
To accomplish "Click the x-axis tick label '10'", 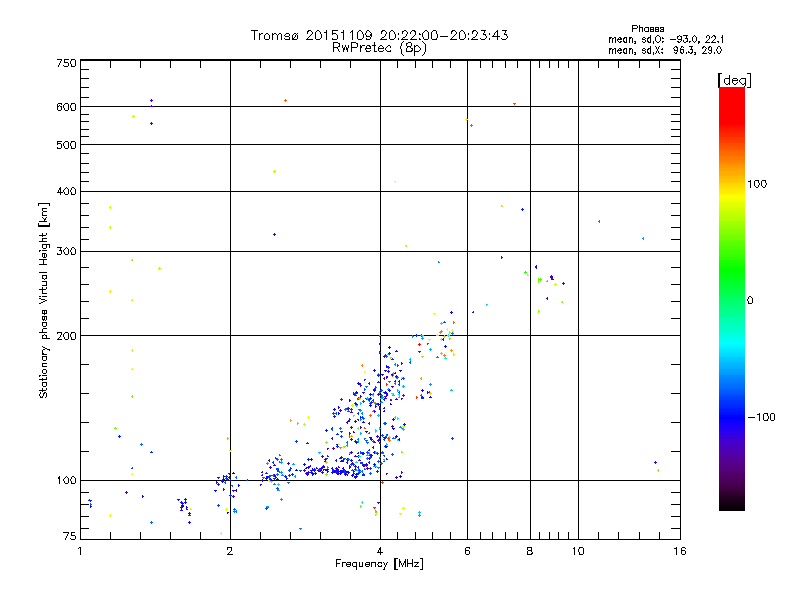I will pyautogui.click(x=578, y=551).
